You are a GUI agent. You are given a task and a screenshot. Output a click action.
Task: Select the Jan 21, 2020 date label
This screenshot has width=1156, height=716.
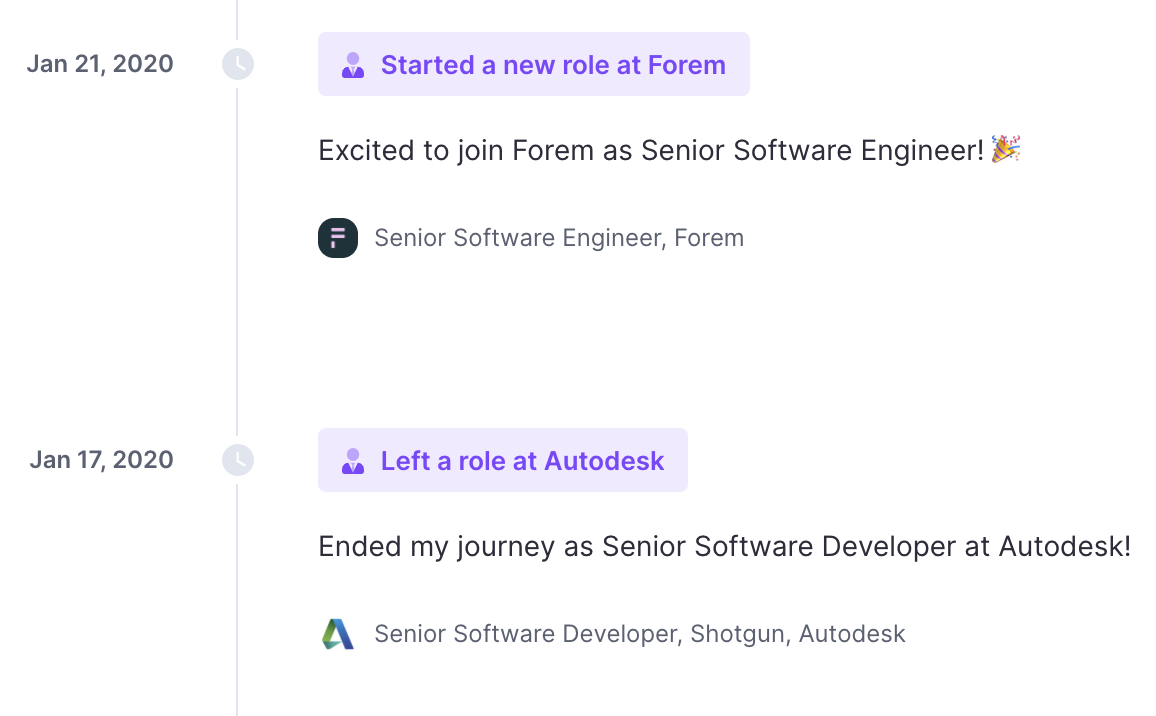click(x=99, y=63)
